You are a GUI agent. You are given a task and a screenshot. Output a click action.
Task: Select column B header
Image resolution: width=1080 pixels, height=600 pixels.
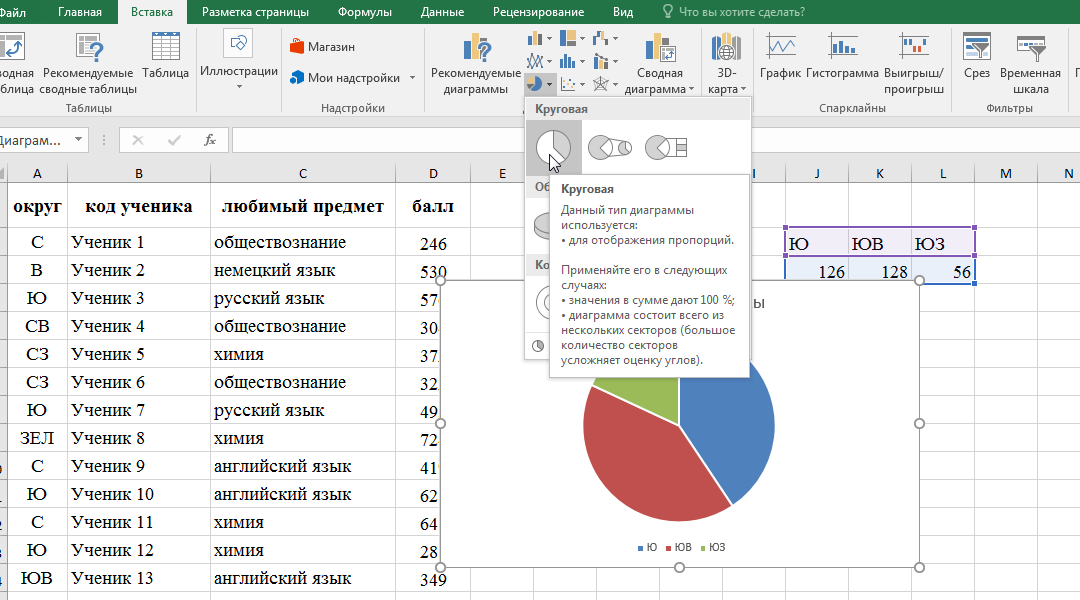pyautogui.click(x=138, y=174)
